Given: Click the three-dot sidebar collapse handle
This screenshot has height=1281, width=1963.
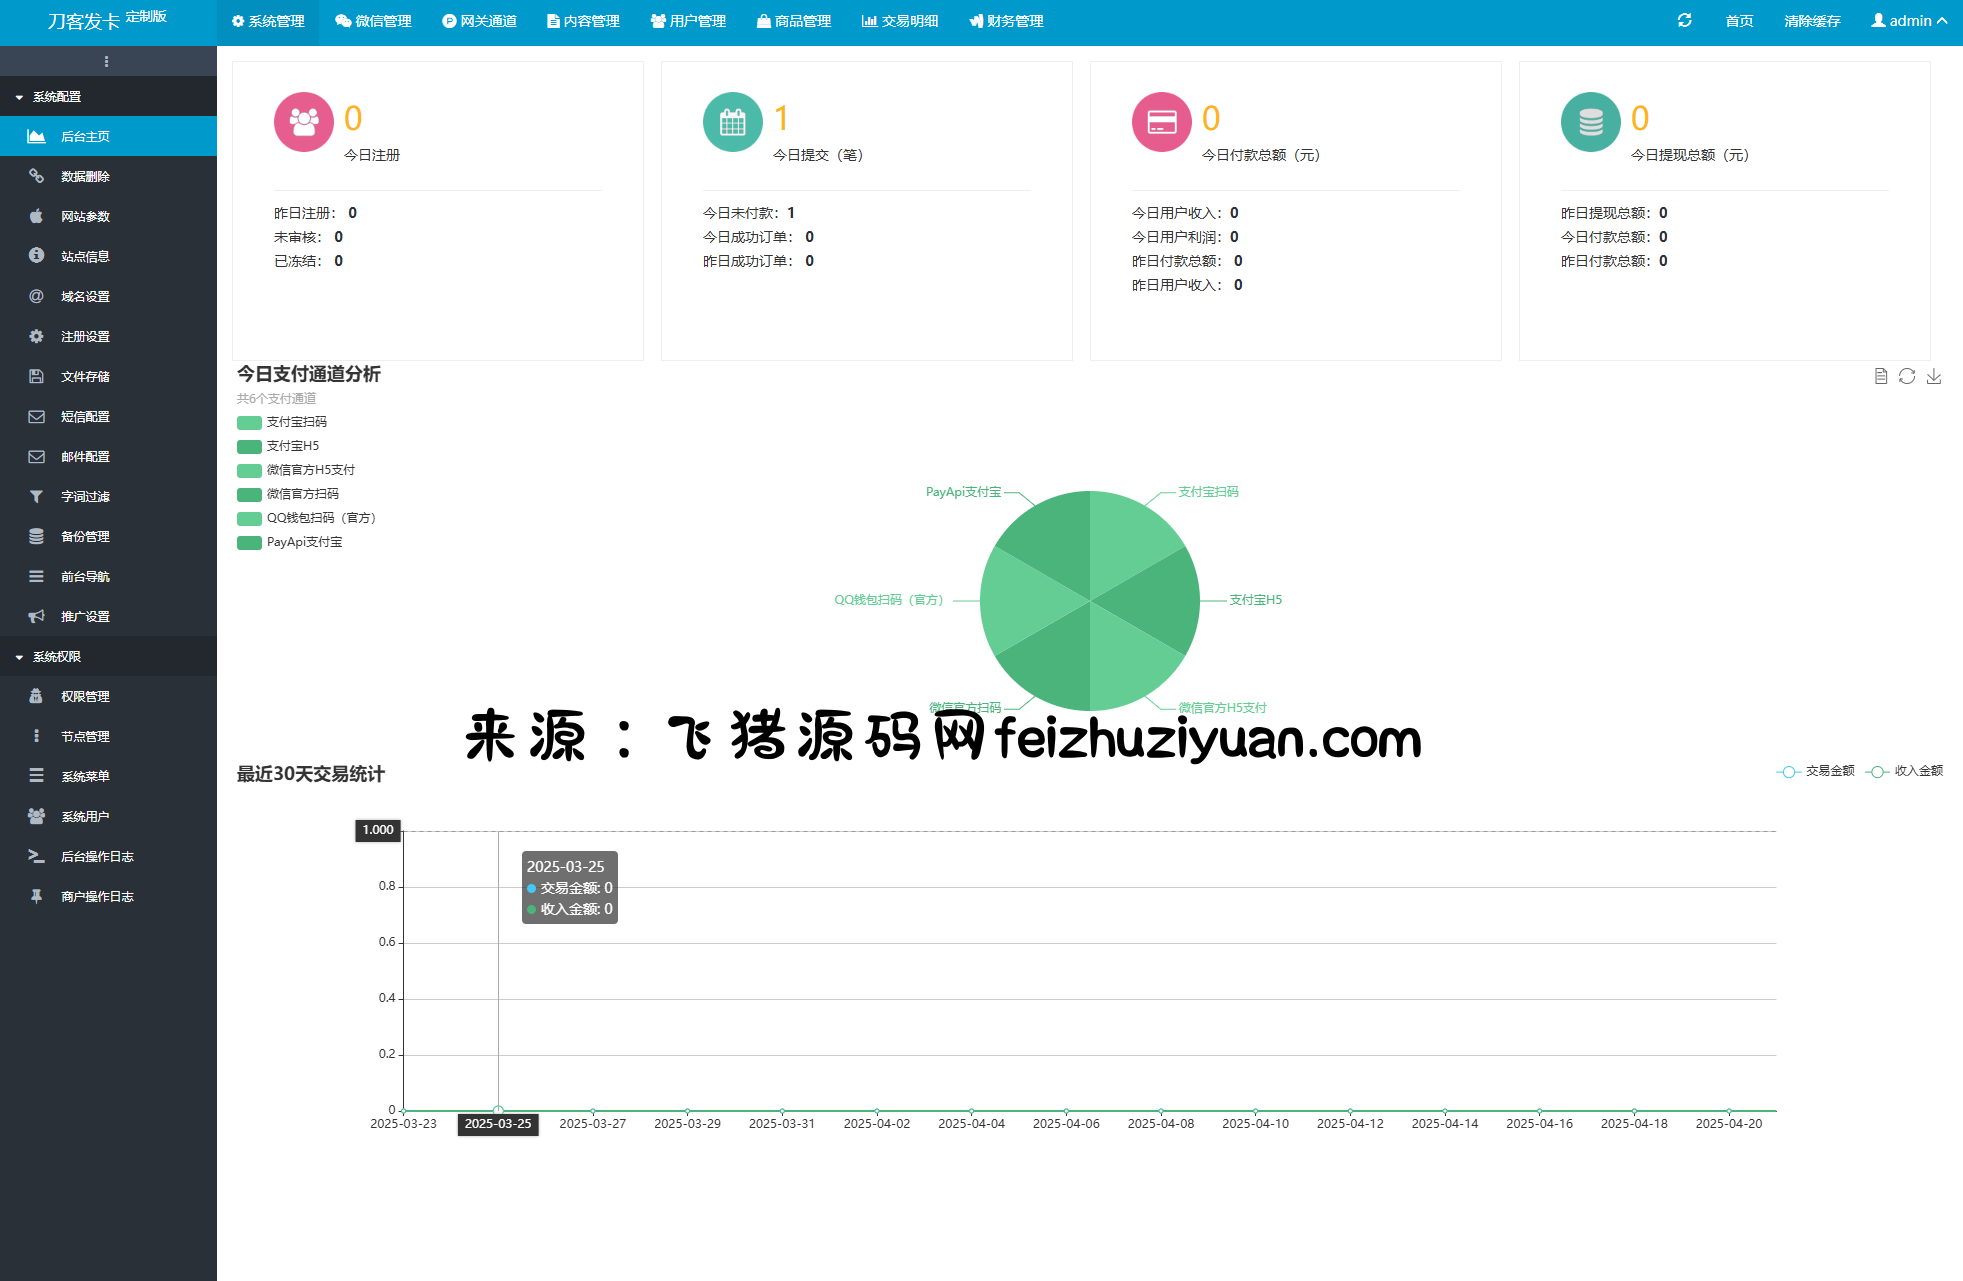Looking at the screenshot, I should (x=107, y=61).
